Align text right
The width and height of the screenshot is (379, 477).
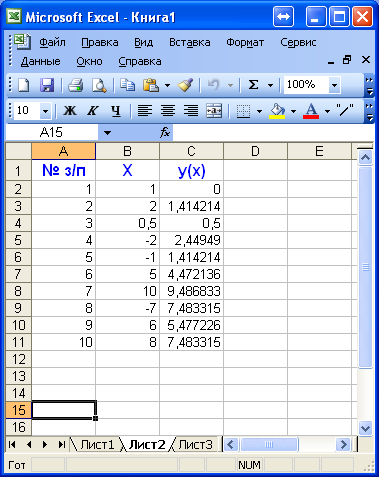click(x=191, y=111)
